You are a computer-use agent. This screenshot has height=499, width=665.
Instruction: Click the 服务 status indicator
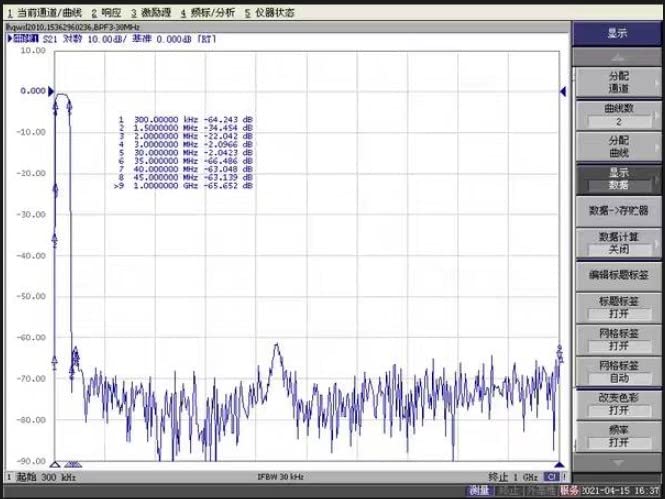tap(569, 491)
